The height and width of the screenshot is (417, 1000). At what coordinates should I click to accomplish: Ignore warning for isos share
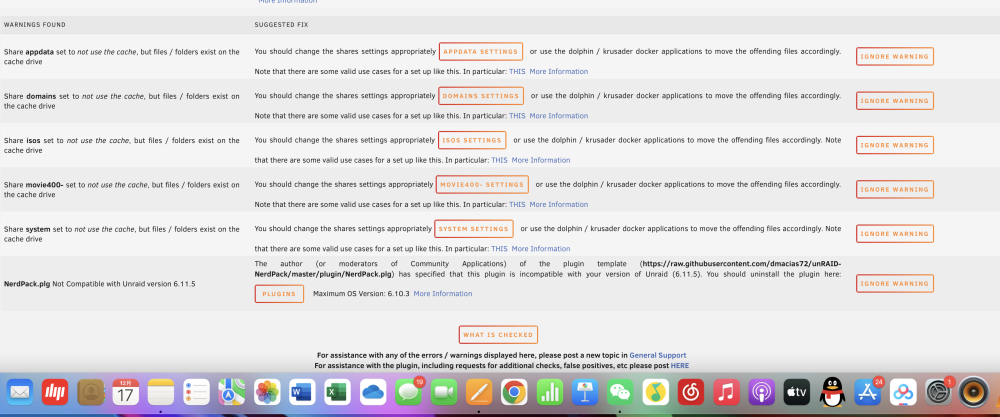[x=895, y=145]
